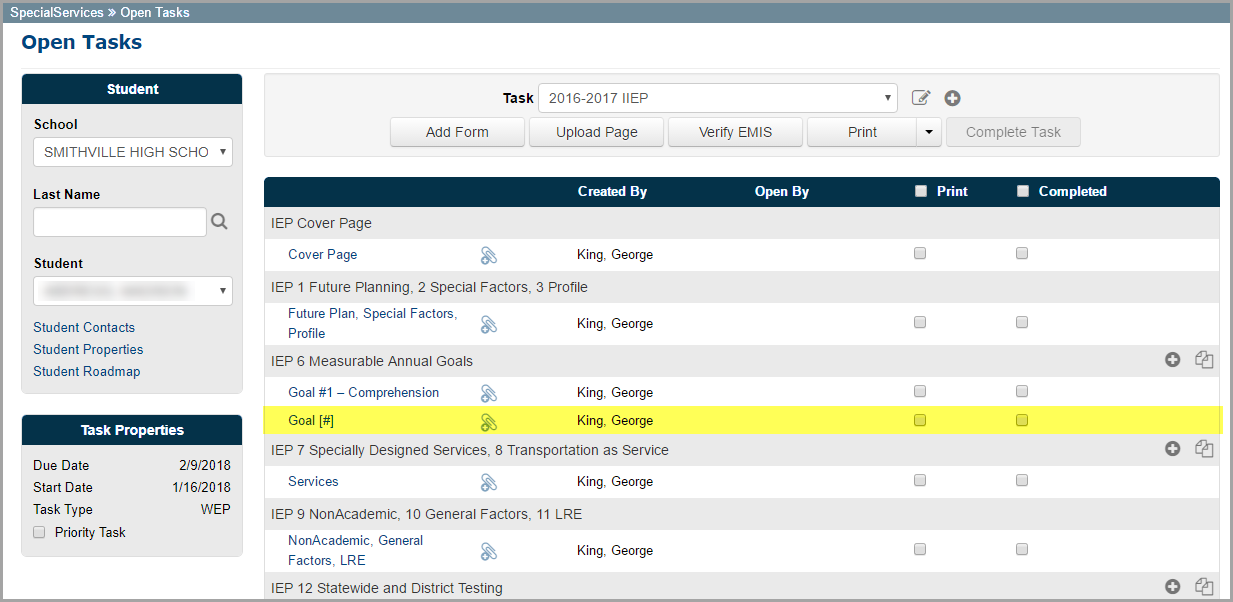The image size is (1233, 602).
Task: Toggle the Completed header select-all checkbox
Action: 1022,191
